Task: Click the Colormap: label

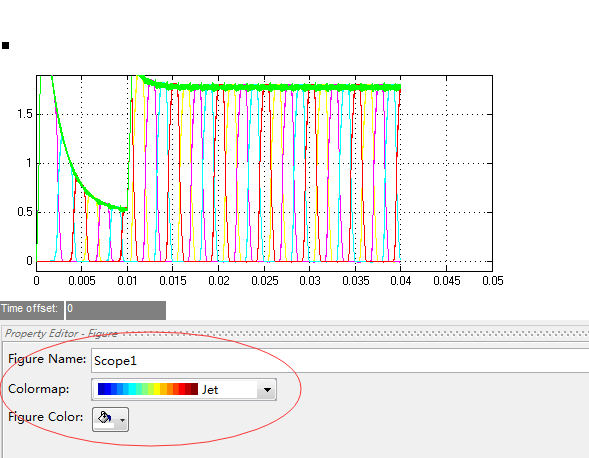Action: tap(39, 389)
